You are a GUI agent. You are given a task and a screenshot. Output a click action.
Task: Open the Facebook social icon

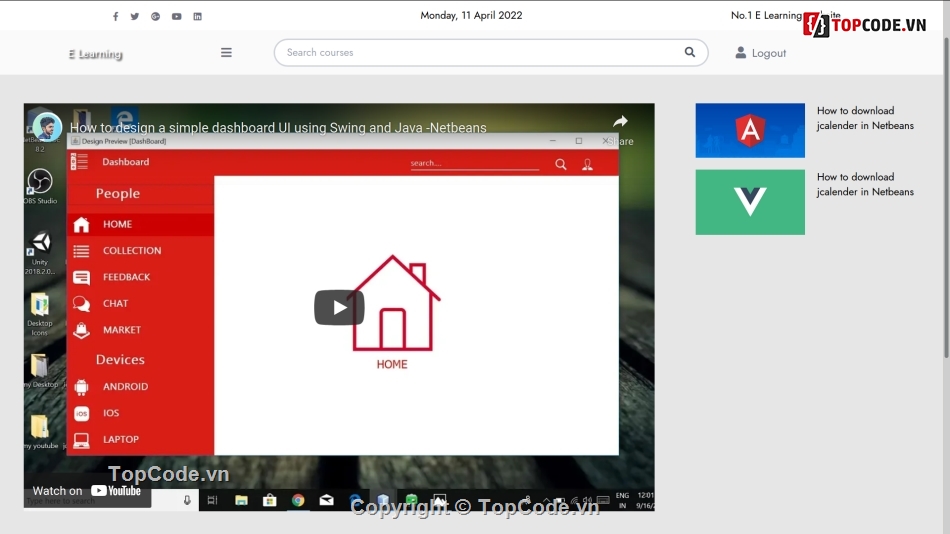coord(116,16)
